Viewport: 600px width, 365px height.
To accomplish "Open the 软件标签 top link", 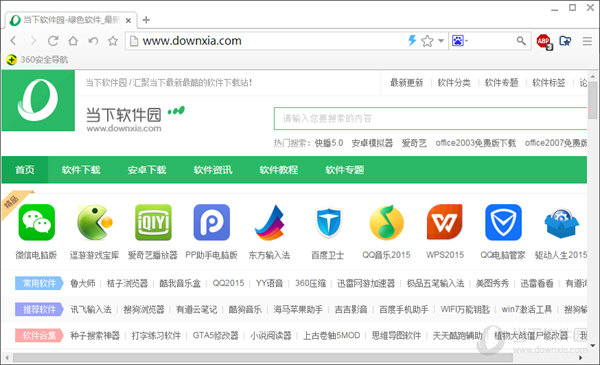I will [549, 83].
